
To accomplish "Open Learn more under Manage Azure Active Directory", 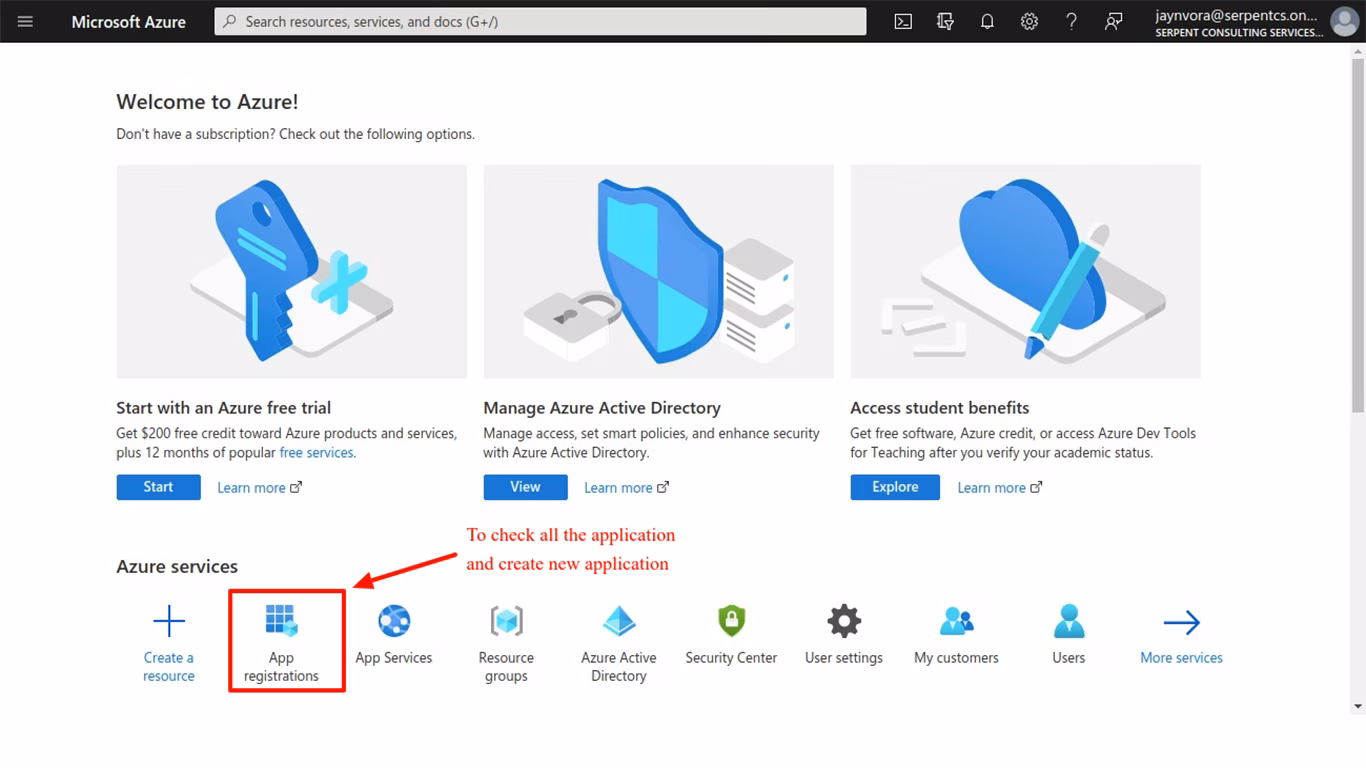I will tap(626, 488).
